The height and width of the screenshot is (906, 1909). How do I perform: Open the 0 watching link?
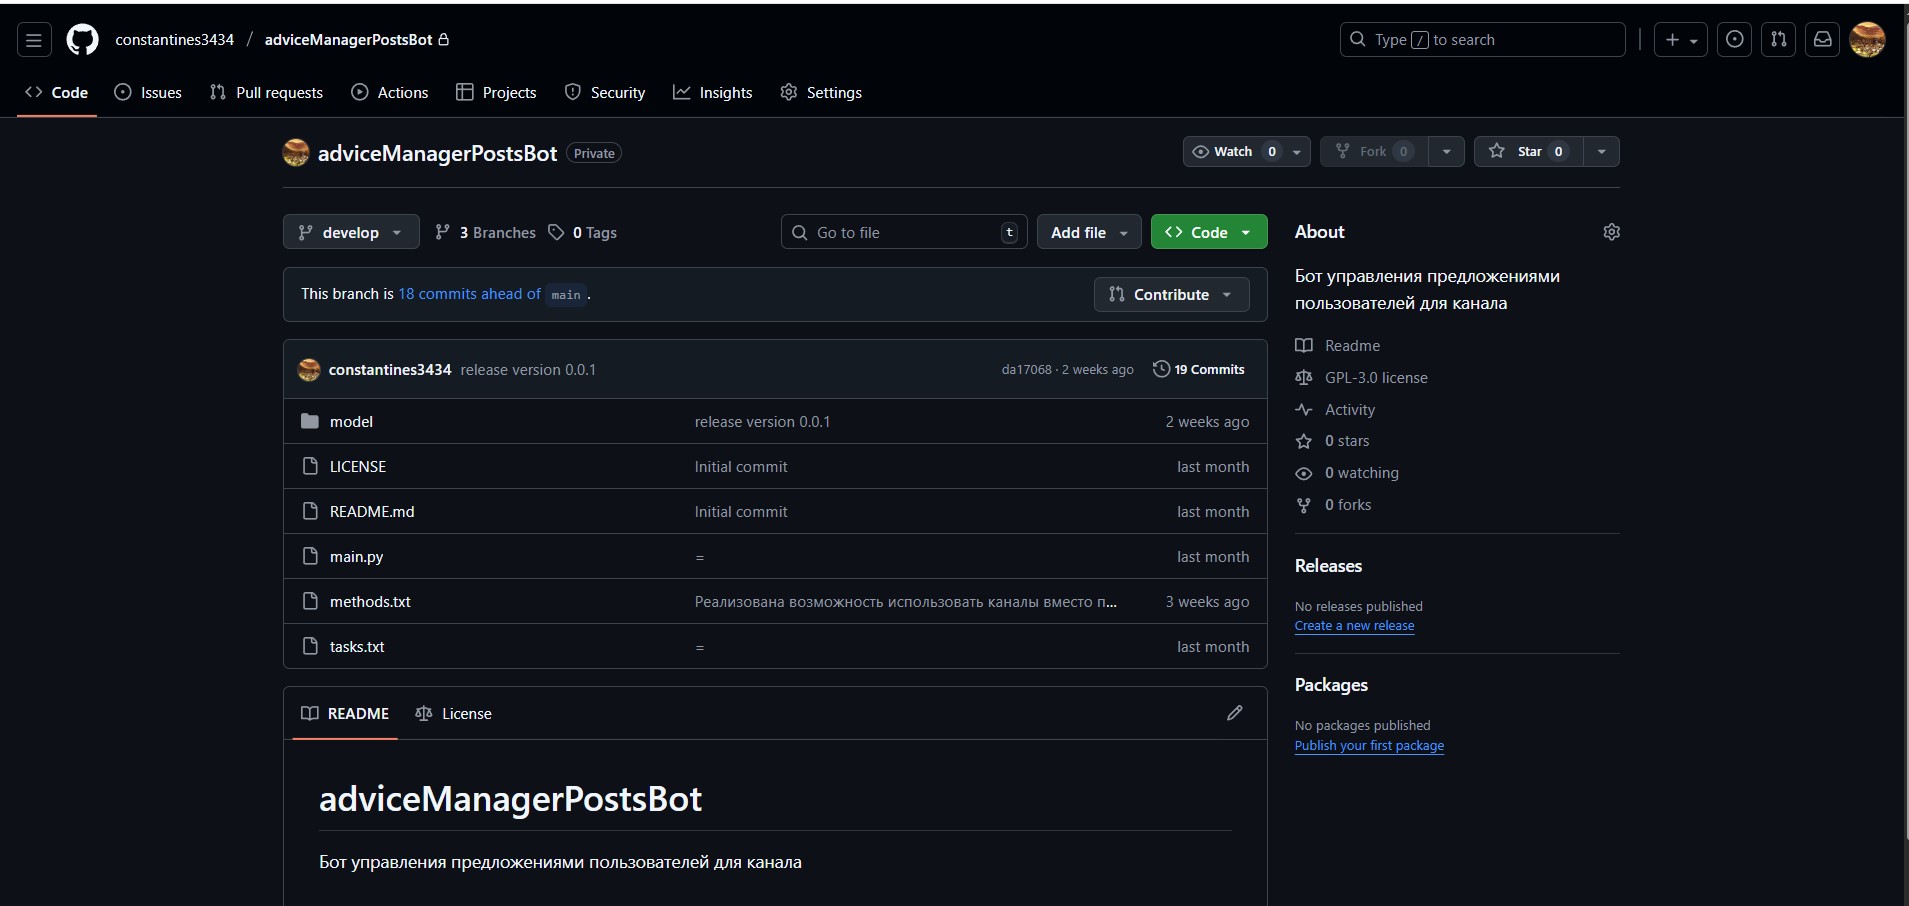point(1347,473)
